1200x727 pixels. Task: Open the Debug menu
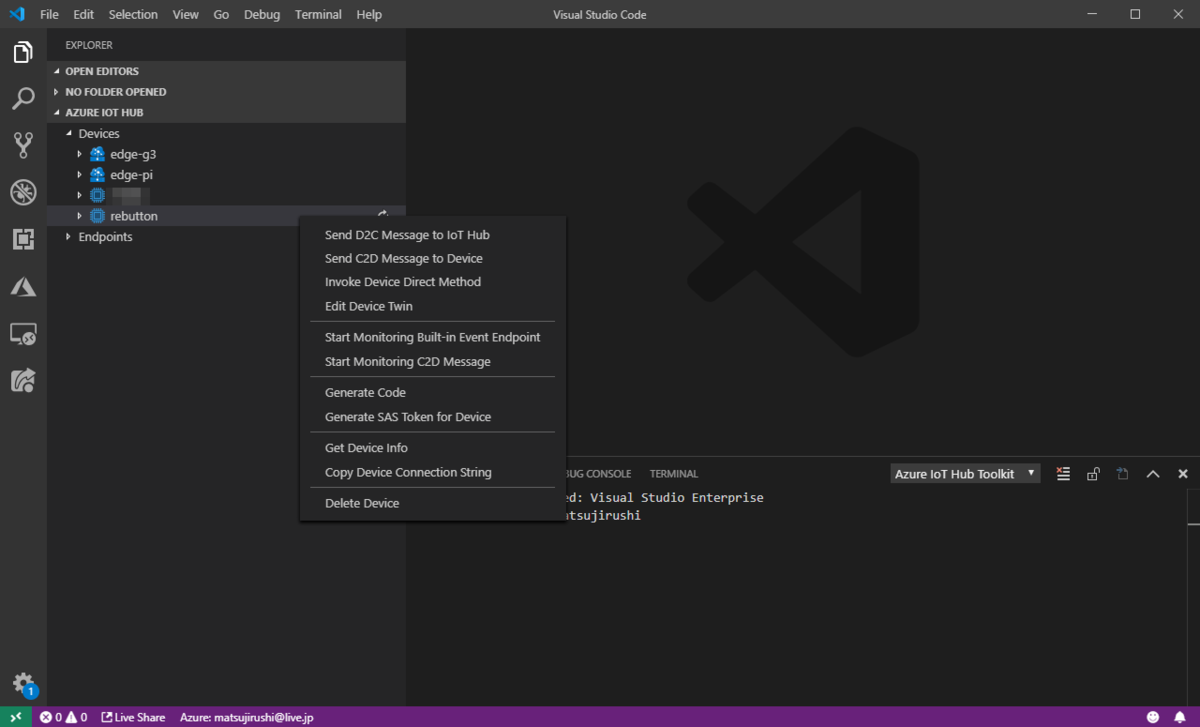tap(262, 14)
